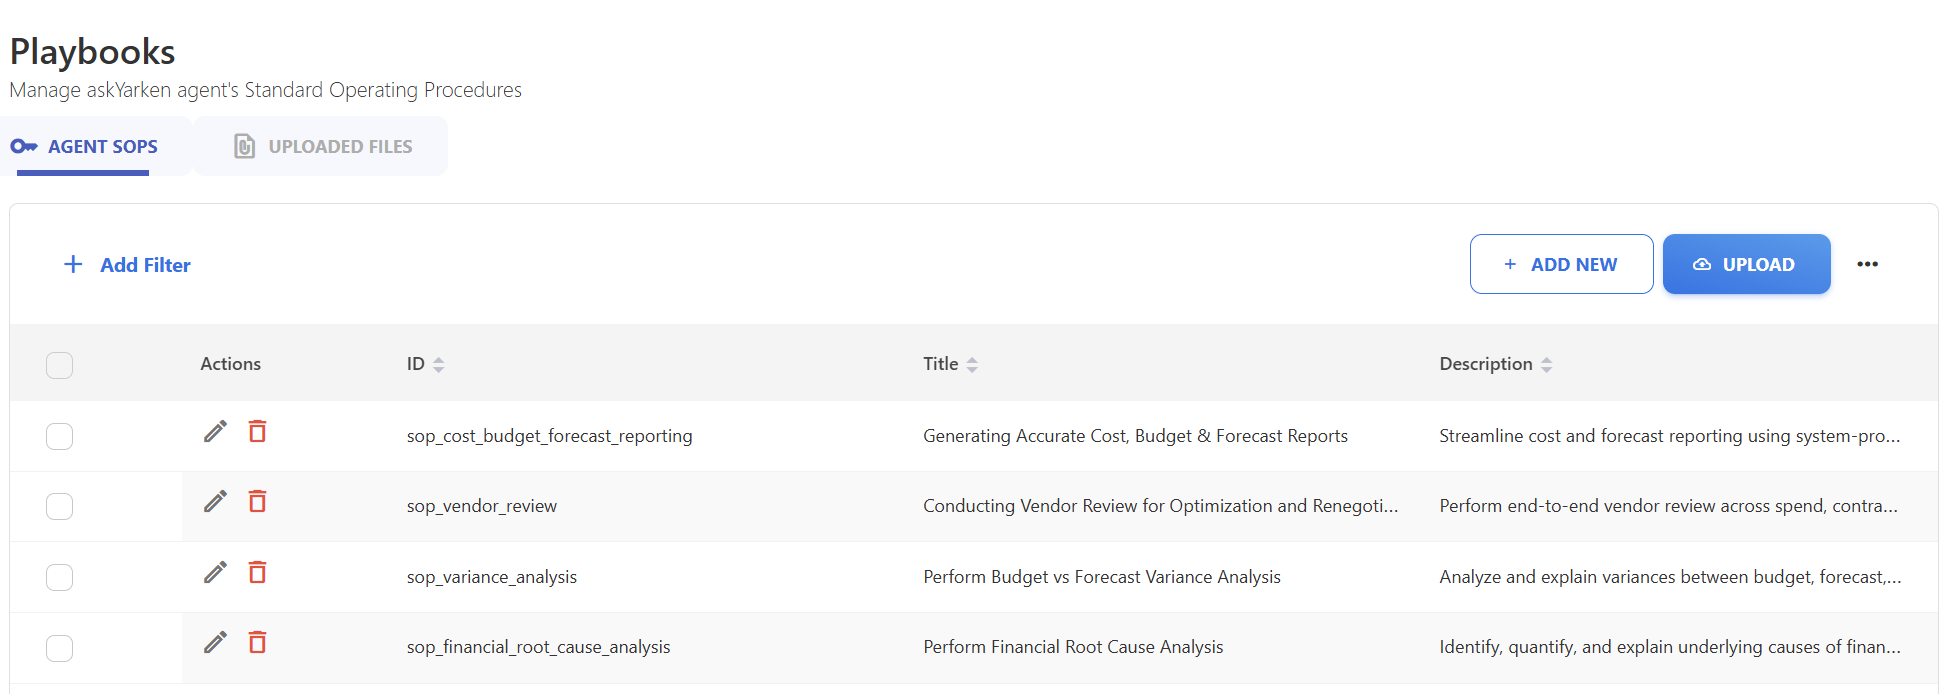Edit the sop_variance_analysis entry
Viewport: 1954px width, 694px height.
(x=215, y=572)
